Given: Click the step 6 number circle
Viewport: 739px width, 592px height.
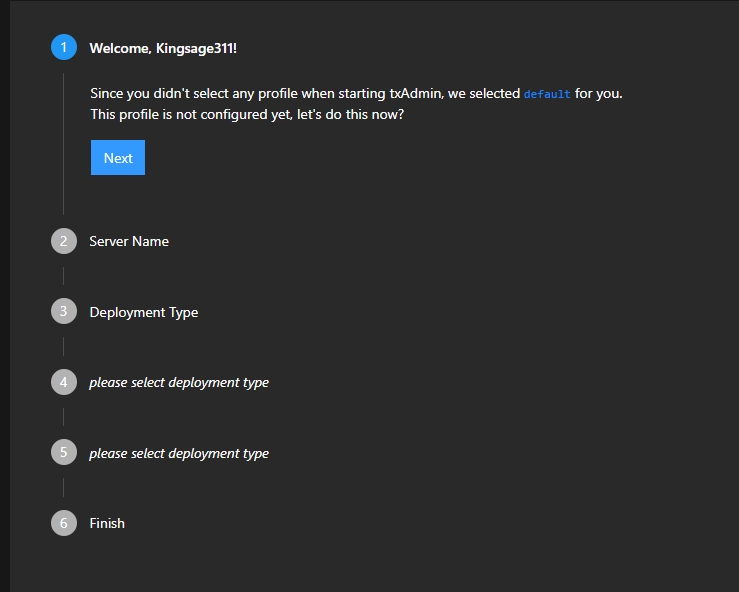Looking at the screenshot, I should click(63, 523).
